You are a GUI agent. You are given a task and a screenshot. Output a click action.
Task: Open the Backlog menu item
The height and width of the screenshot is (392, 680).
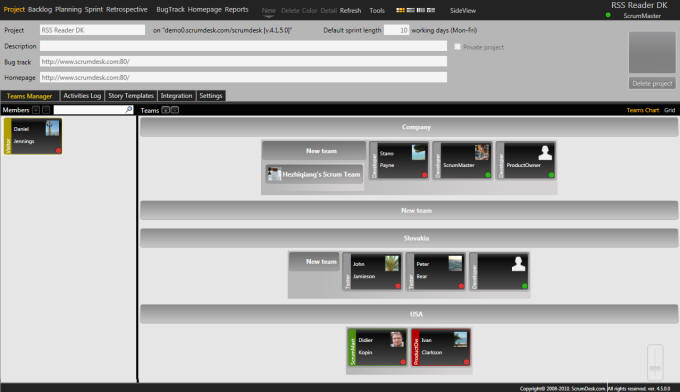click(40, 10)
